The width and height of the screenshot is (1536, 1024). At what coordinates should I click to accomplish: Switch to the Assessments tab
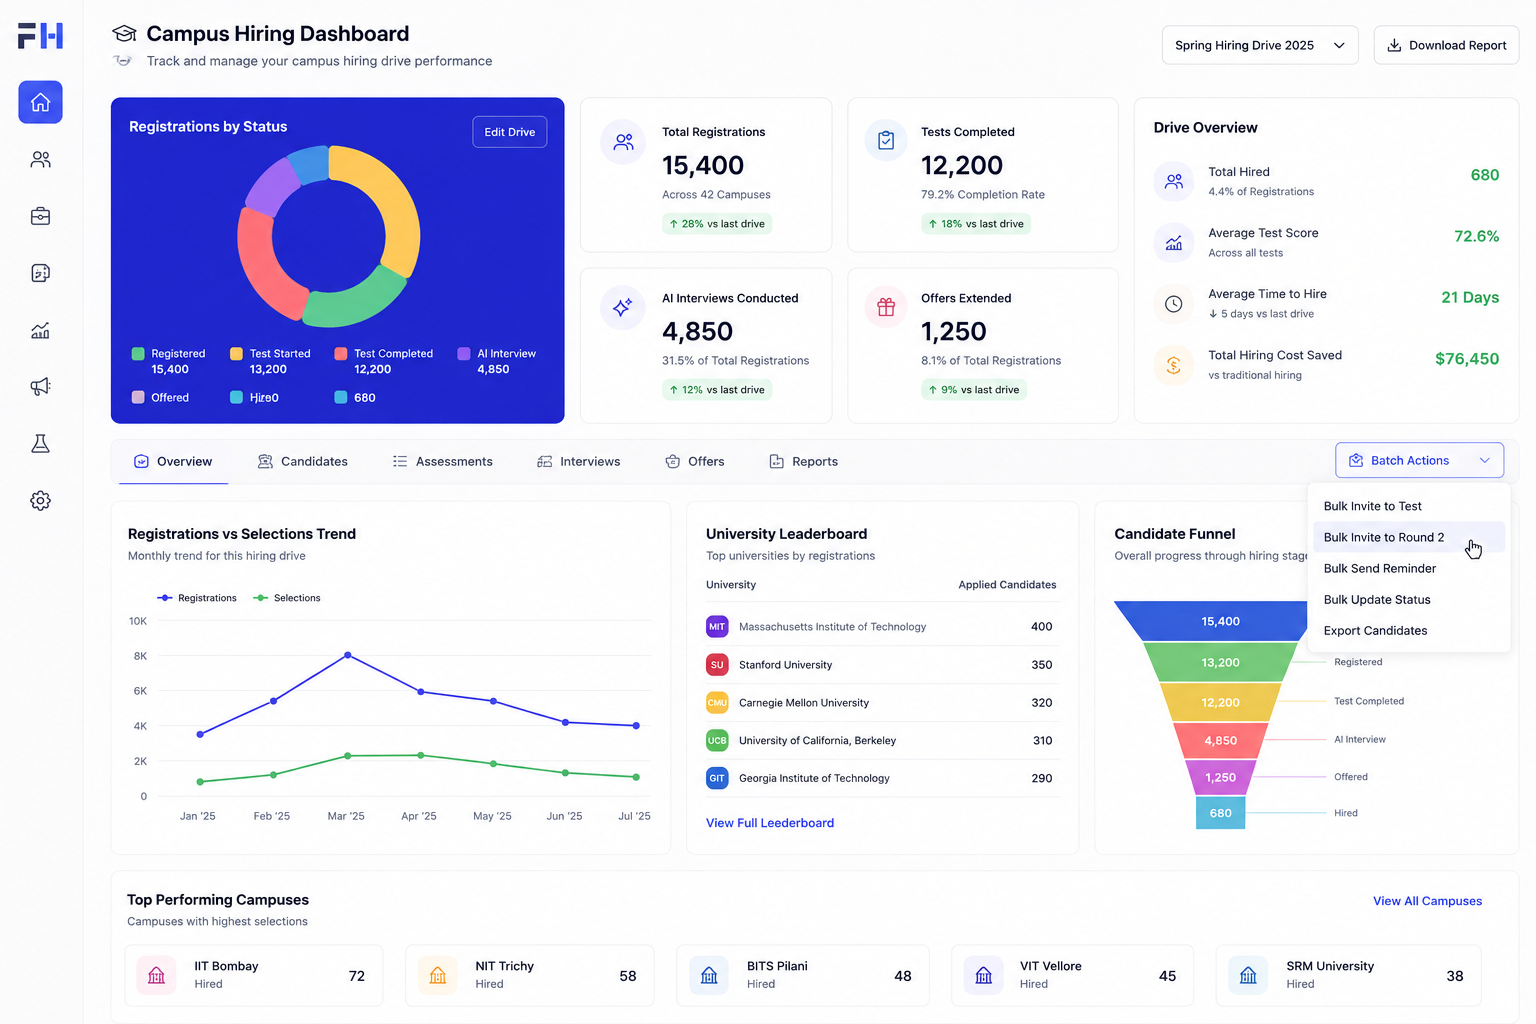pyautogui.click(x=442, y=462)
